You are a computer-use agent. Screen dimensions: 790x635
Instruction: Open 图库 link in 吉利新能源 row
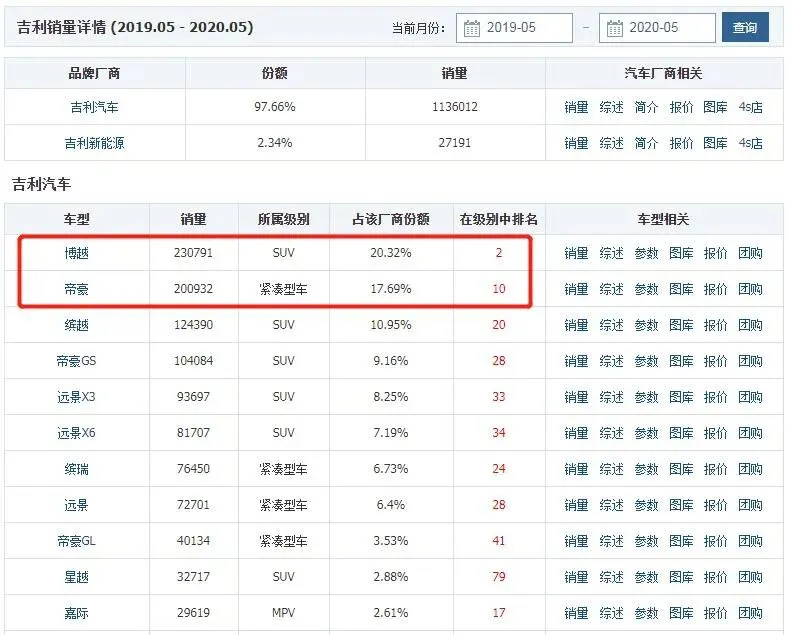tap(715, 143)
